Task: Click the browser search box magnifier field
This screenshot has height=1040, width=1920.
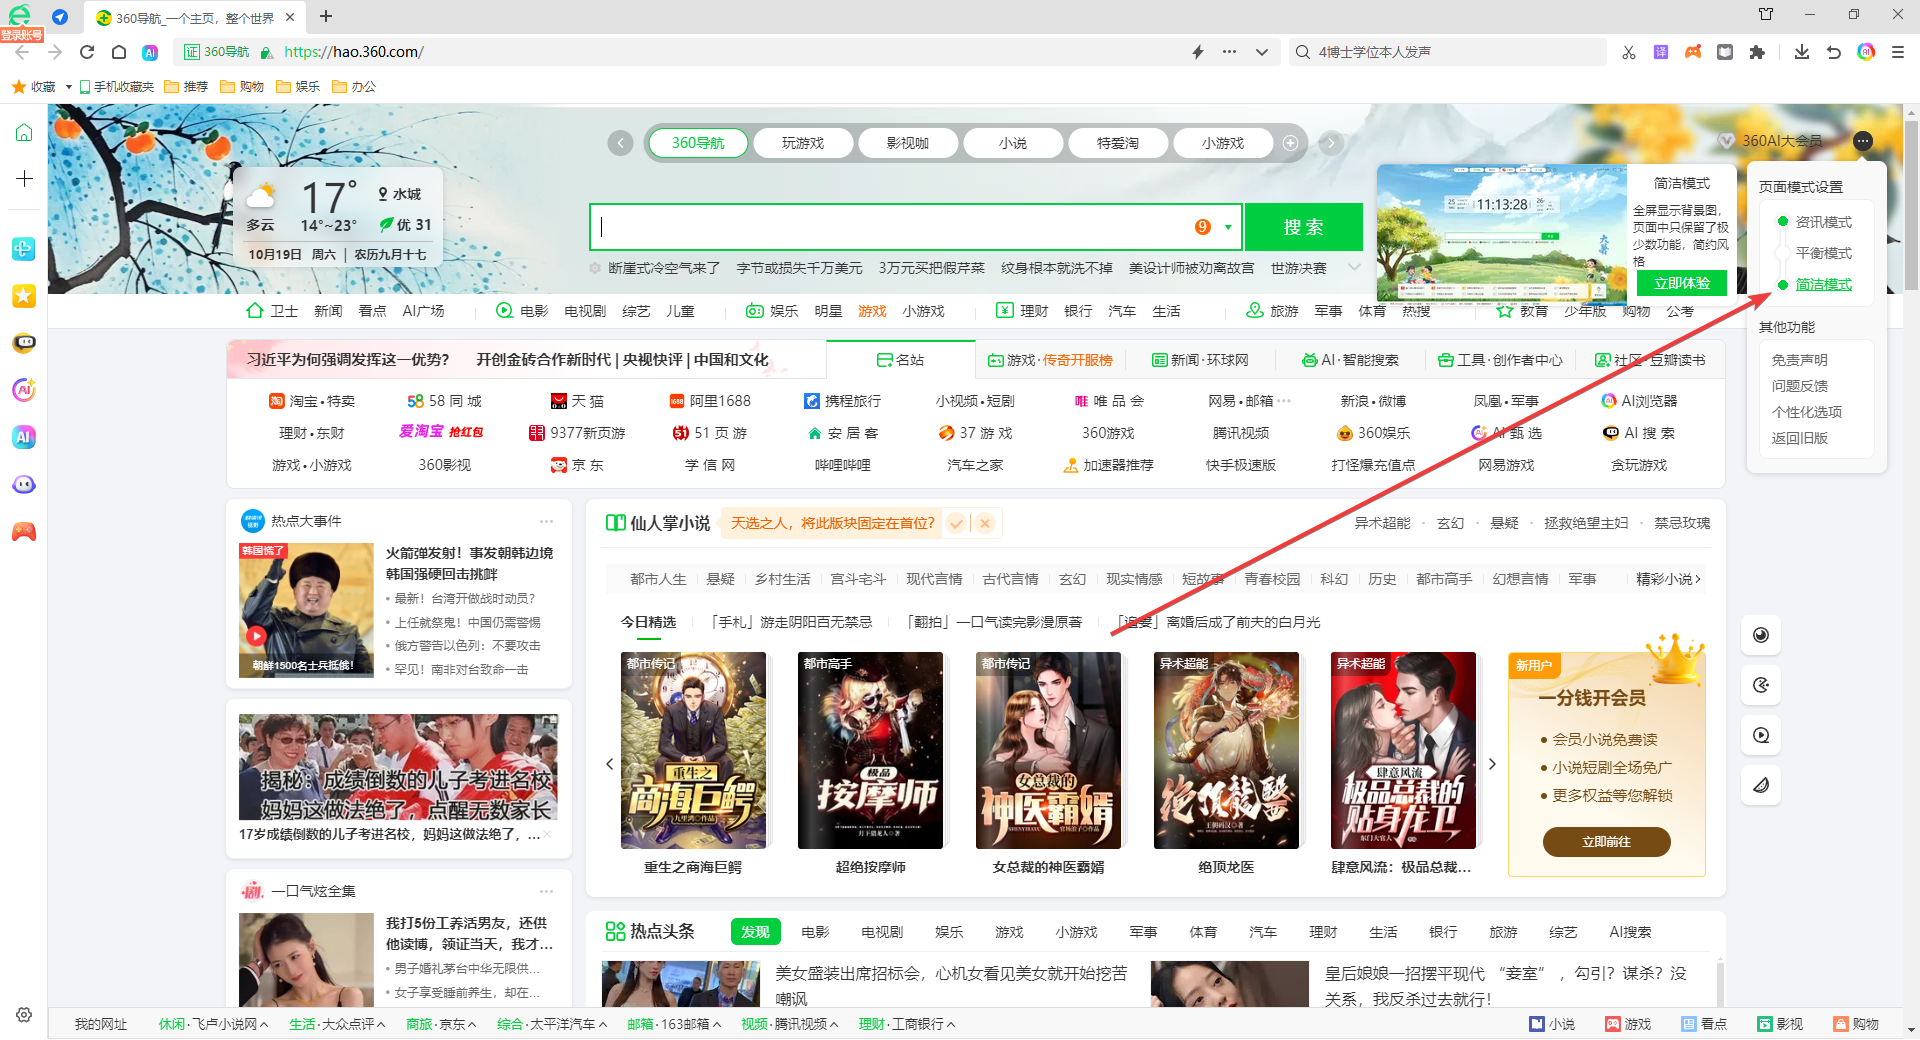Action: point(1448,52)
